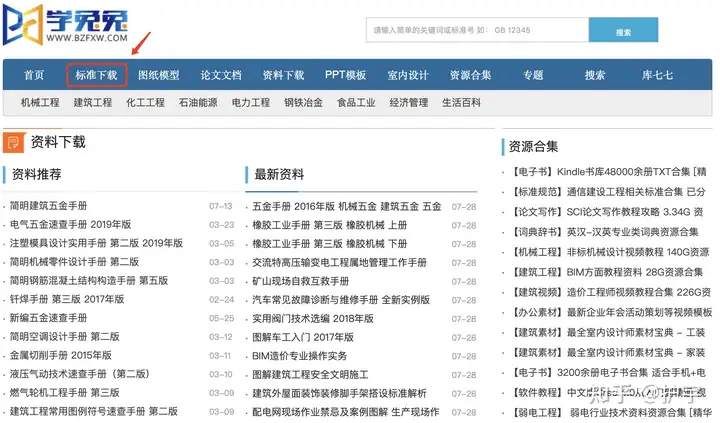Screen dimensions: 720x423
Task: Open 新编五金速查手册 link
Action: [x=49, y=318]
